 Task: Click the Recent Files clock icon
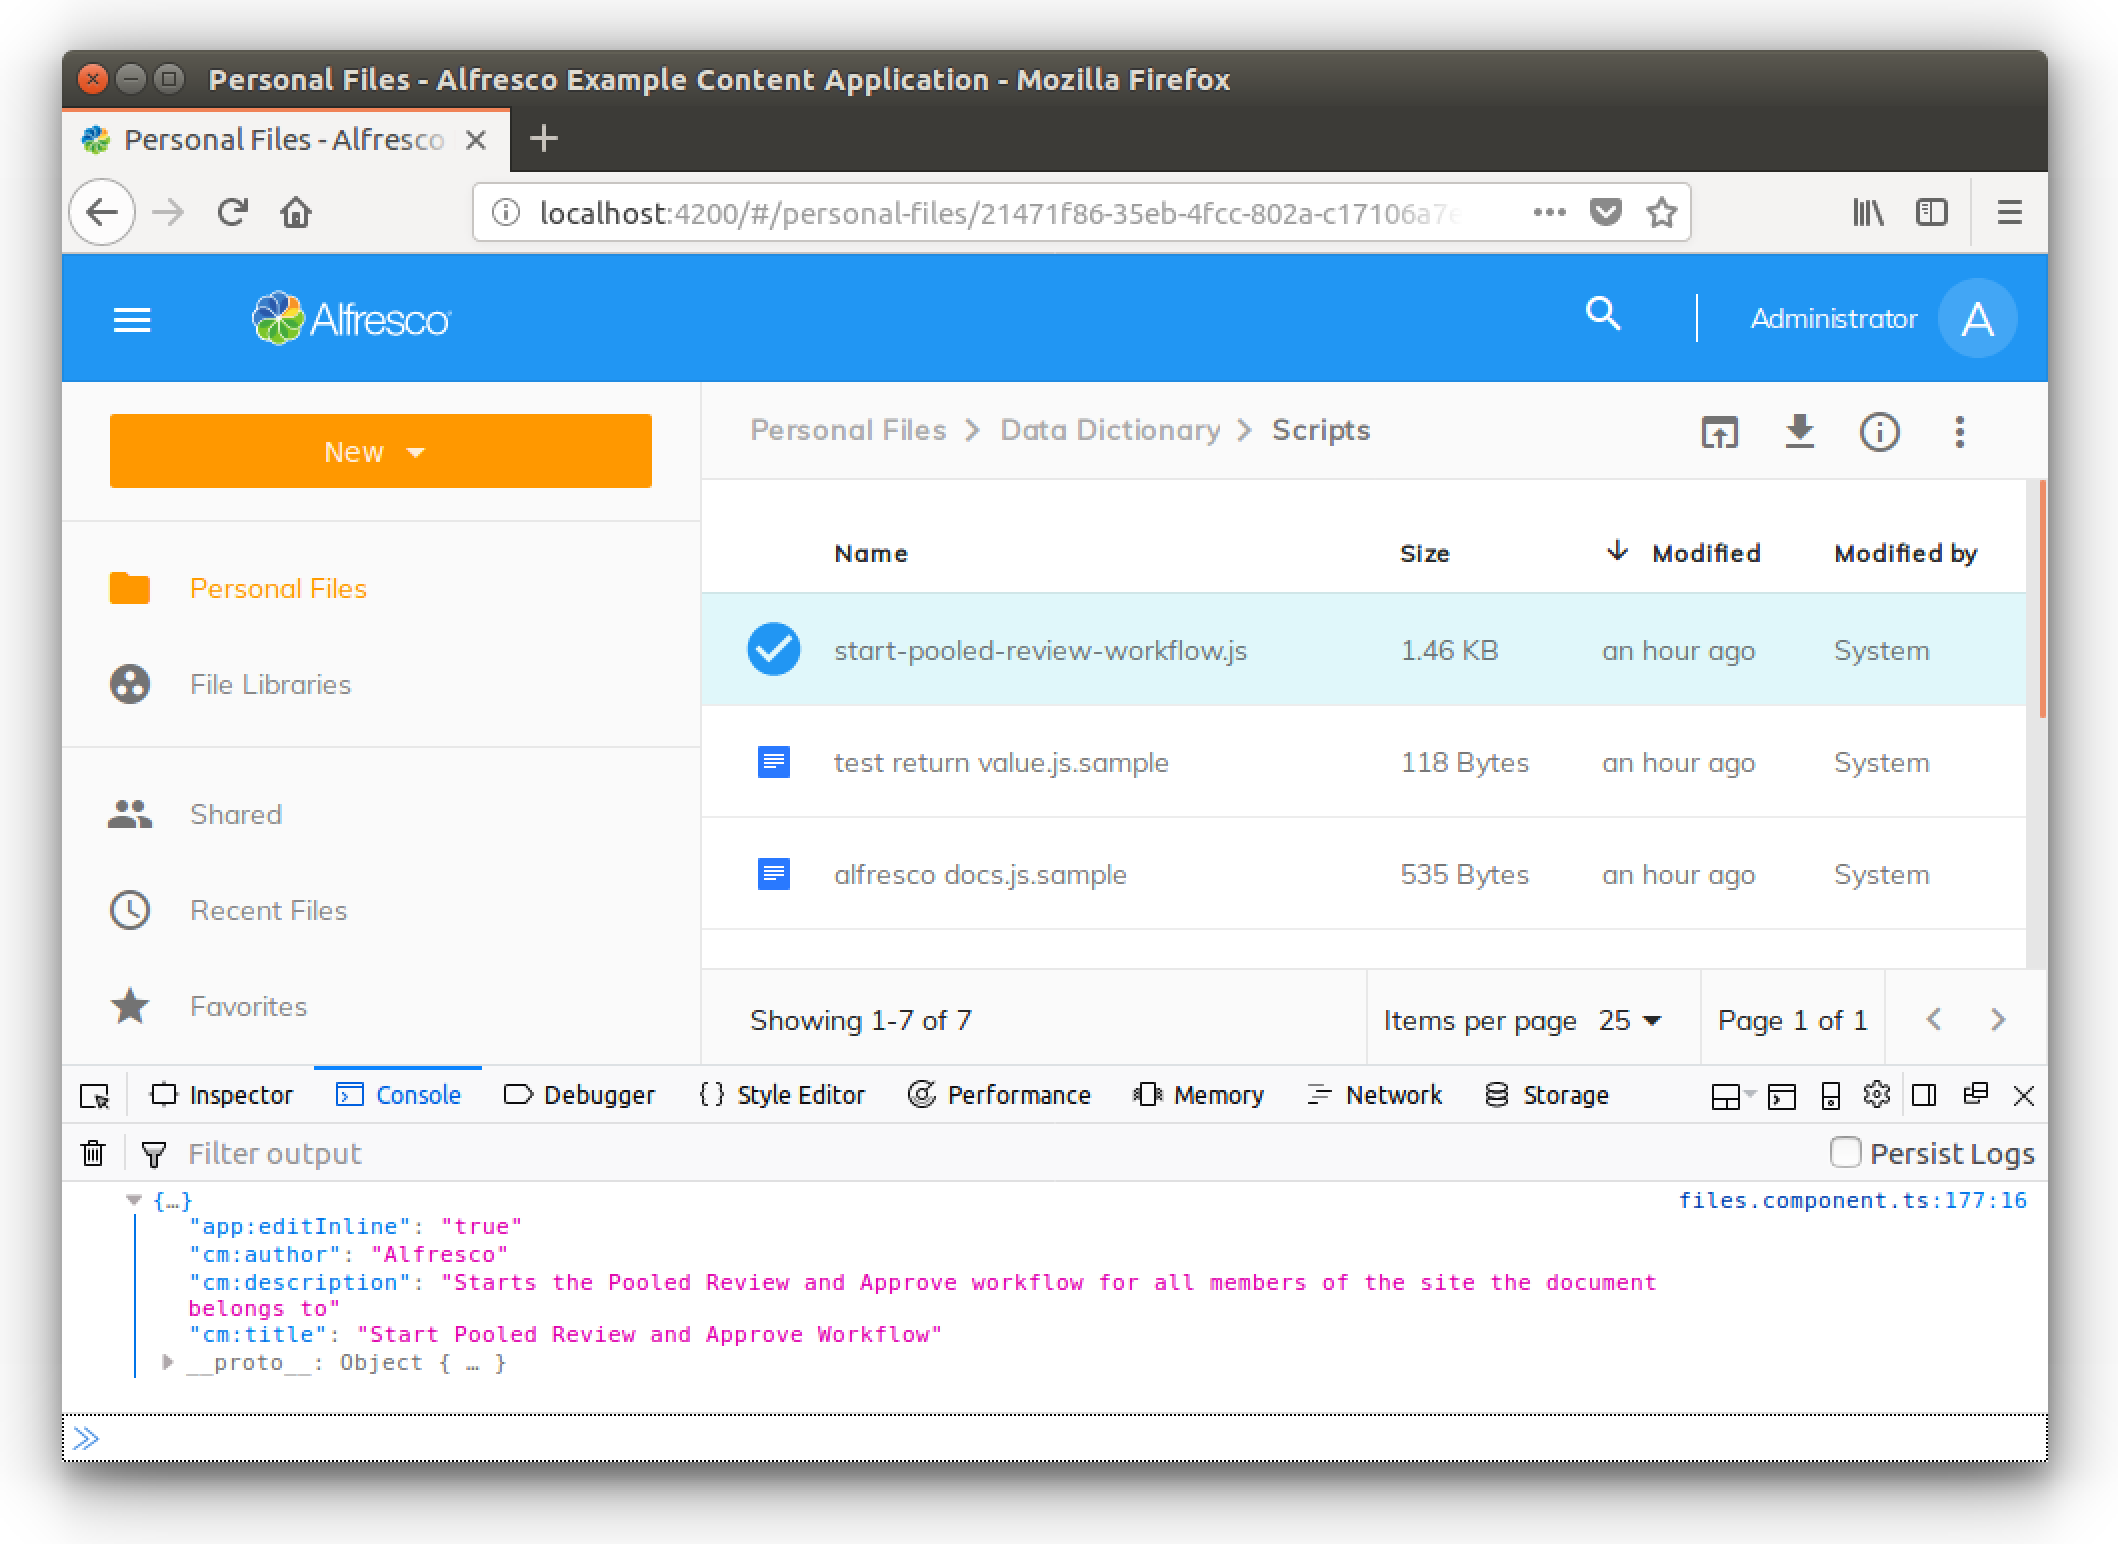[x=130, y=910]
